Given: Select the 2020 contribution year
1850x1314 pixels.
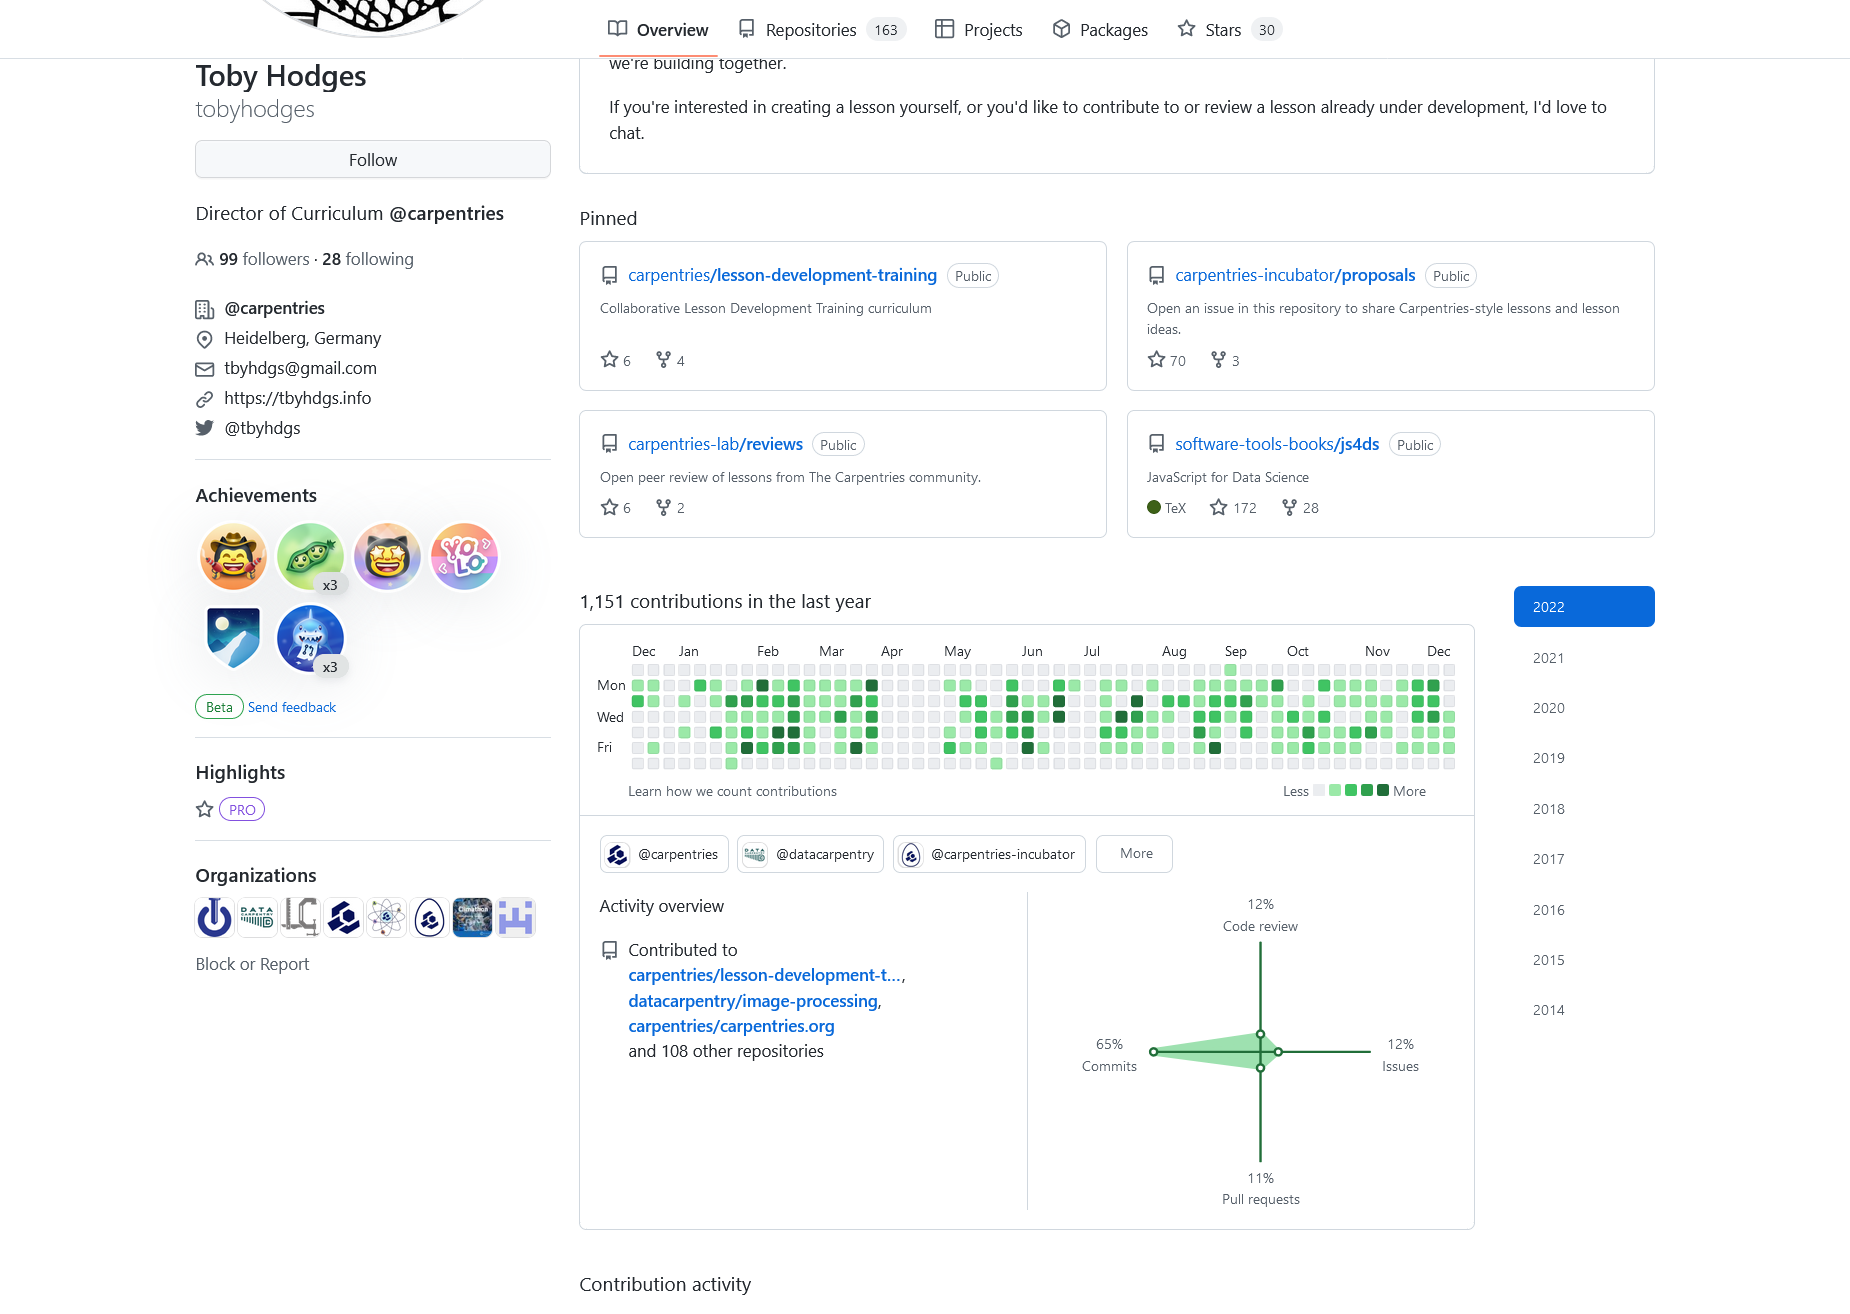Looking at the screenshot, I should 1584,708.
